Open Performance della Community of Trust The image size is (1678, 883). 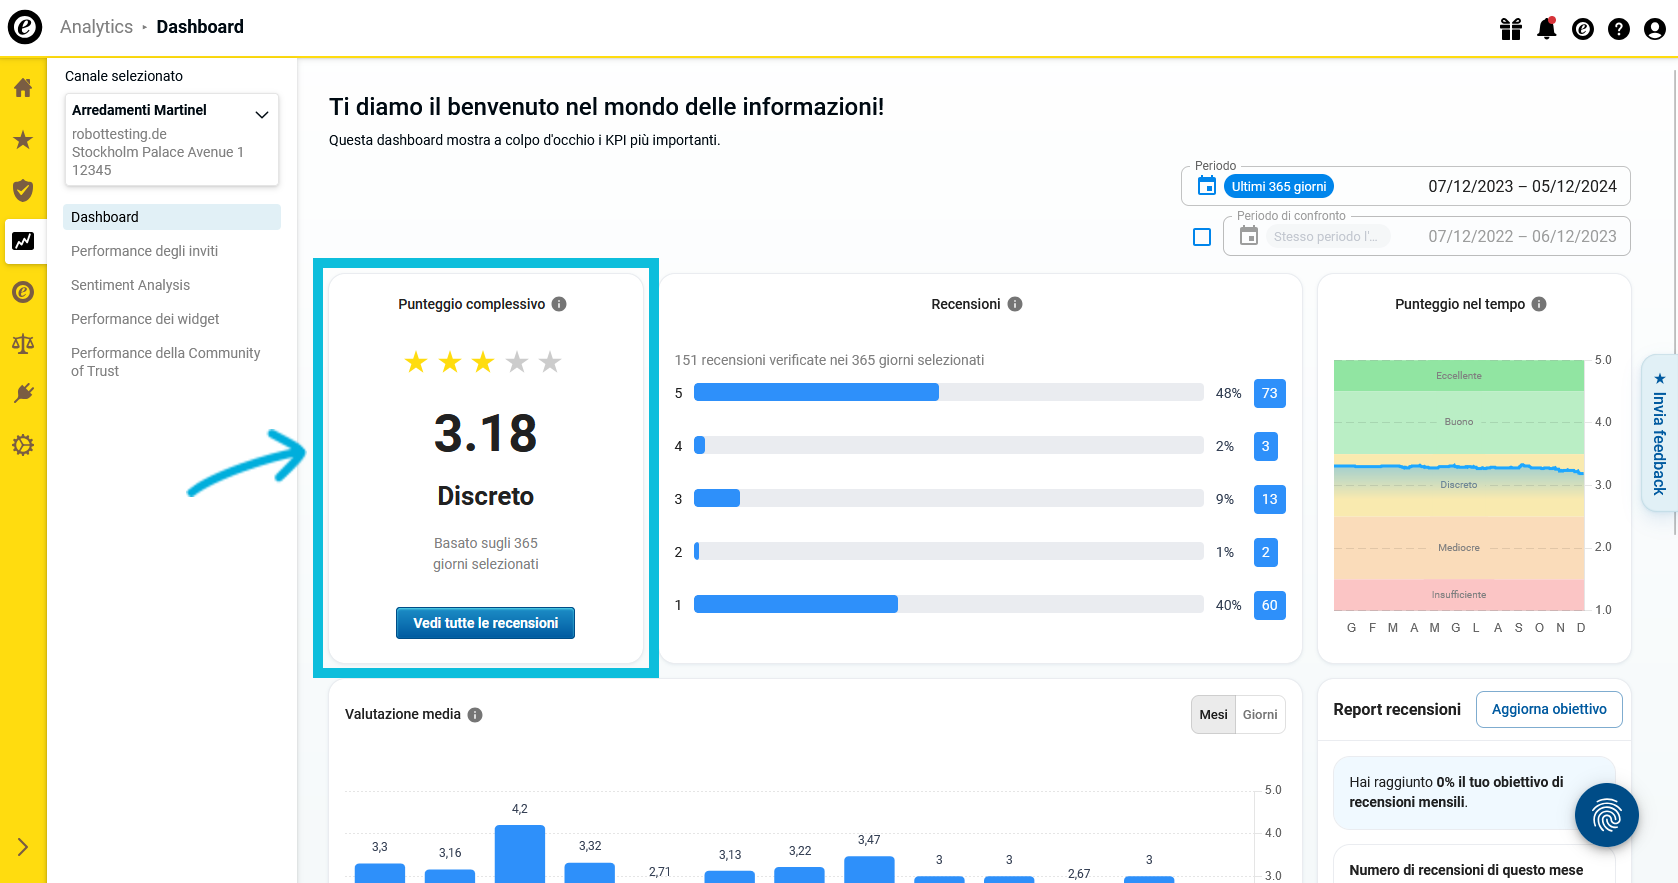(x=166, y=362)
